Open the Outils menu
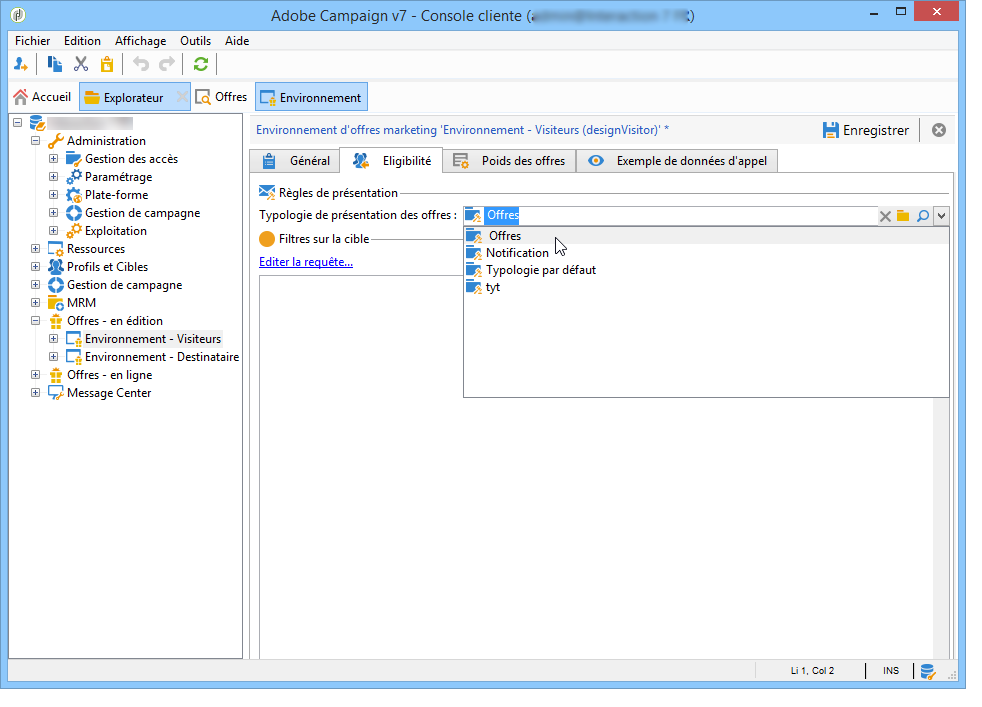The image size is (982, 707). click(195, 41)
